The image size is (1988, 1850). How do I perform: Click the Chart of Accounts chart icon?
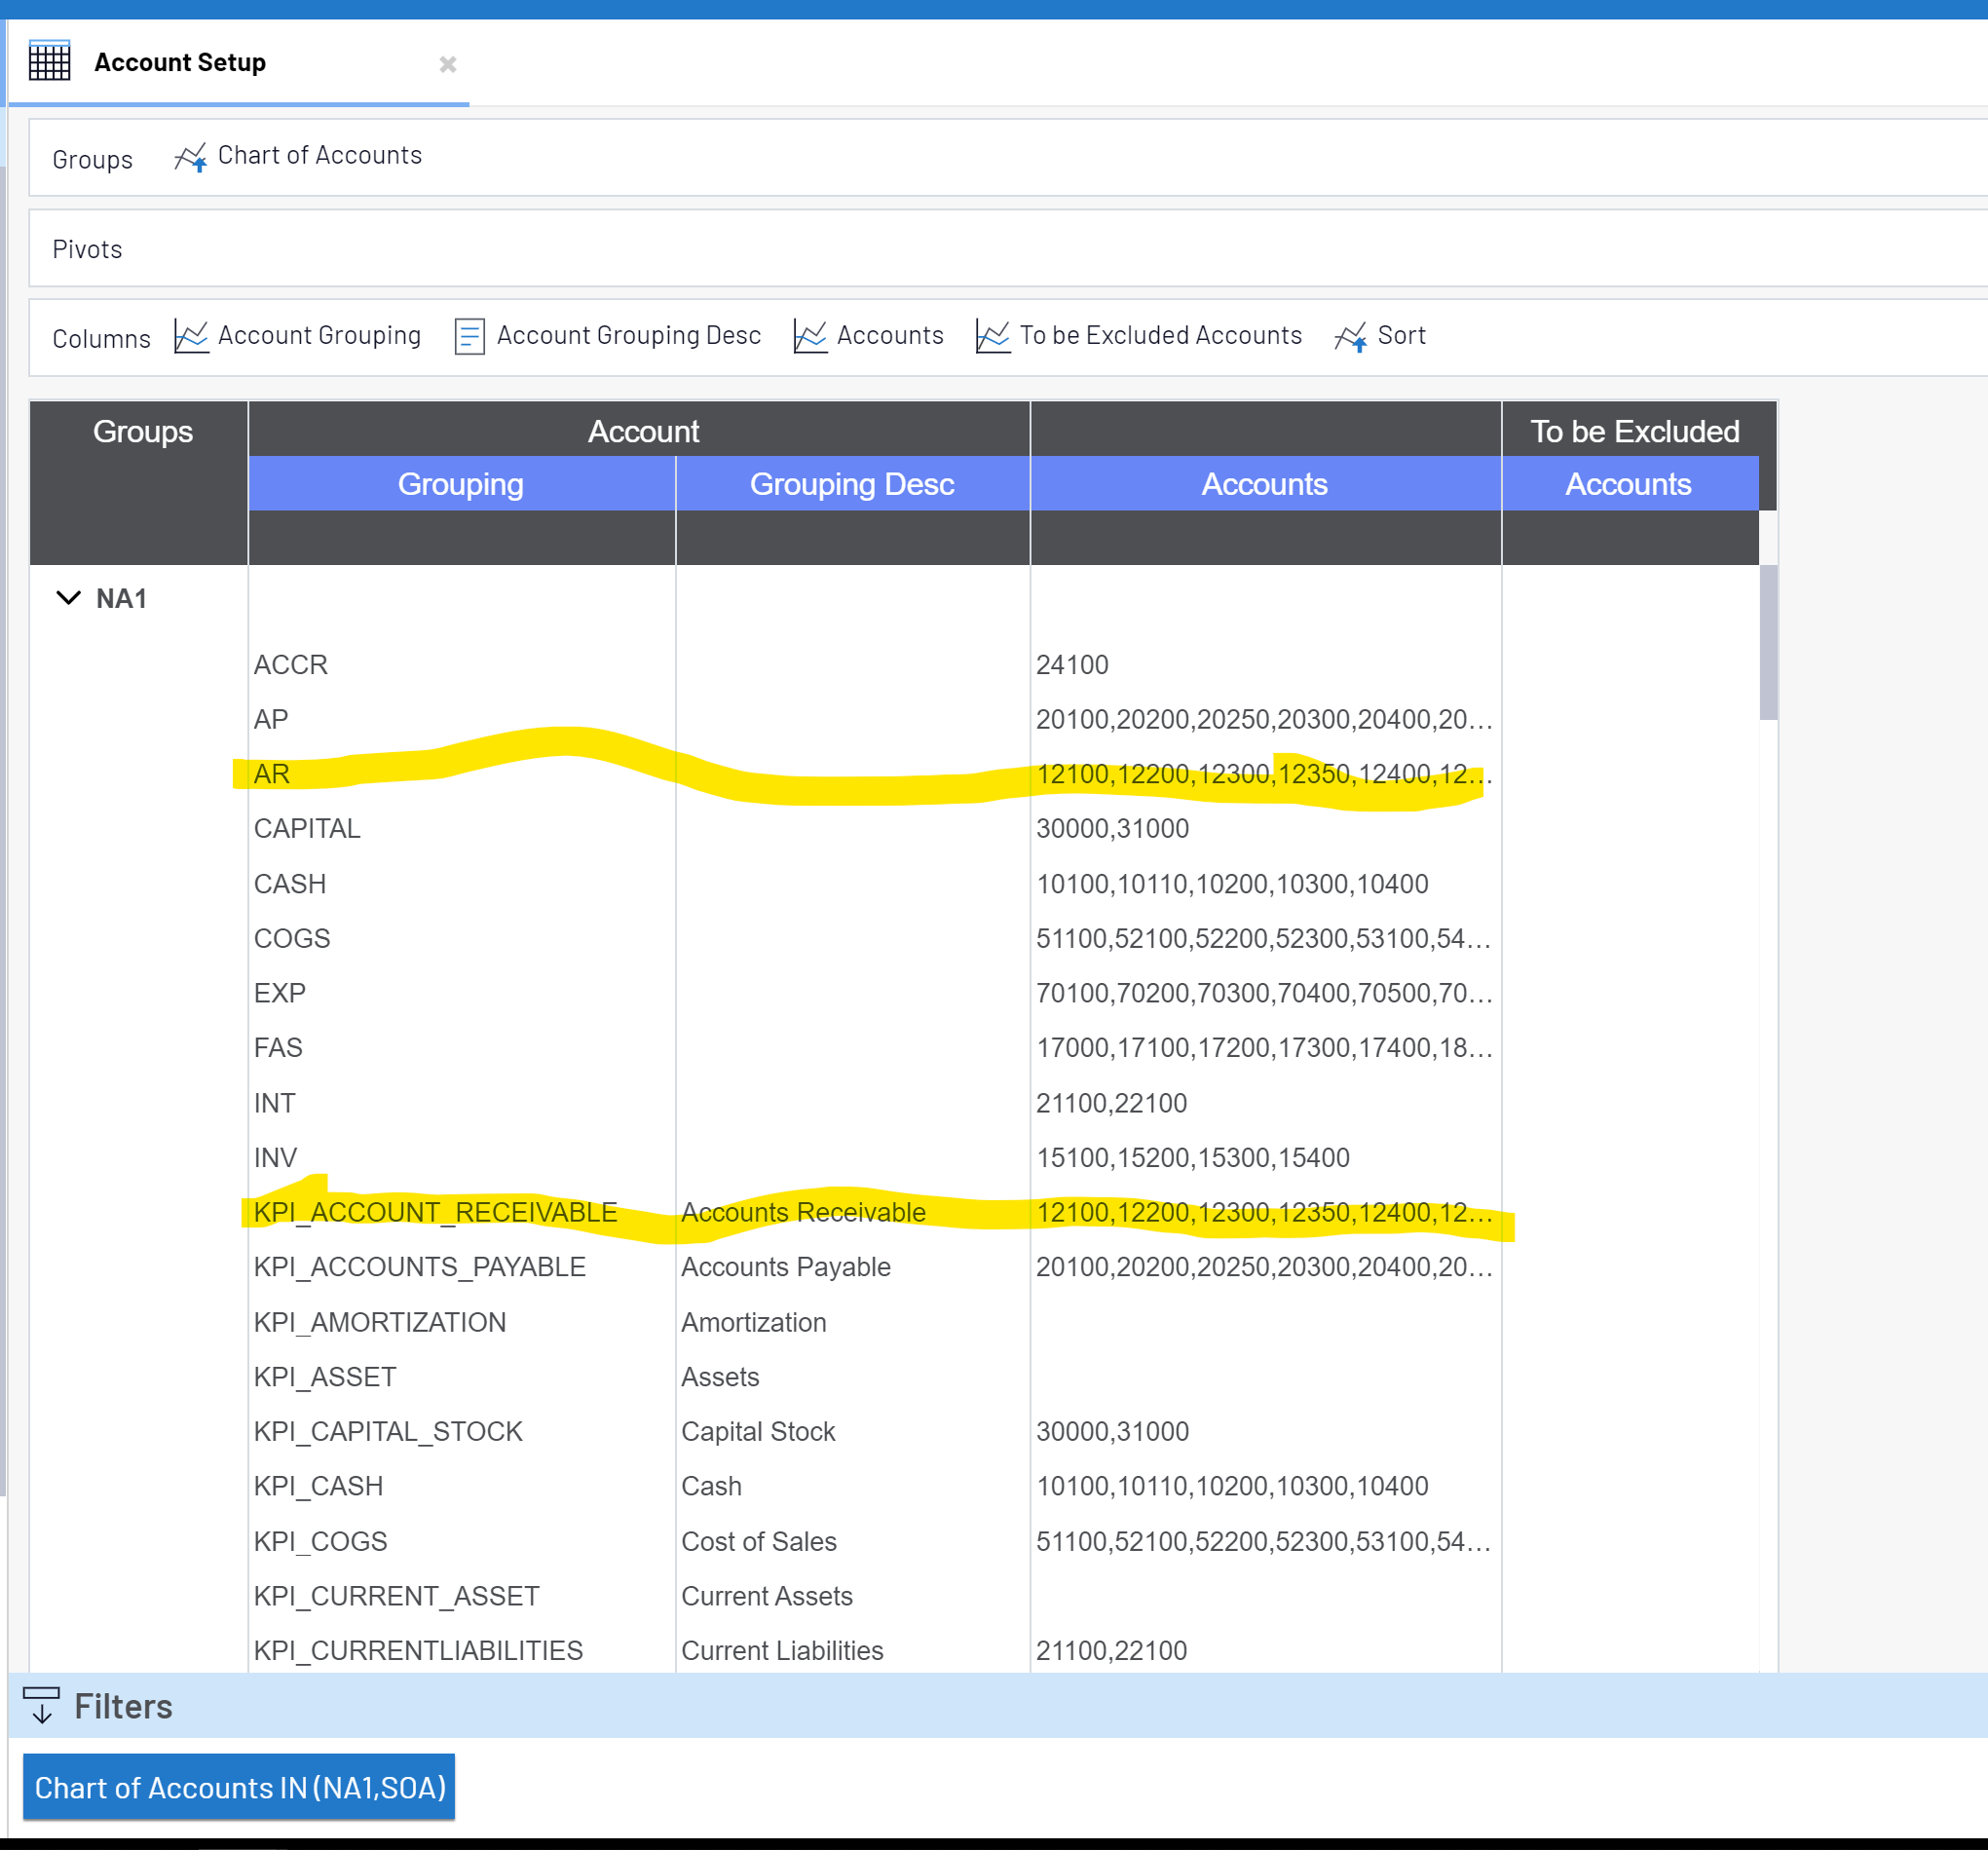click(191, 156)
